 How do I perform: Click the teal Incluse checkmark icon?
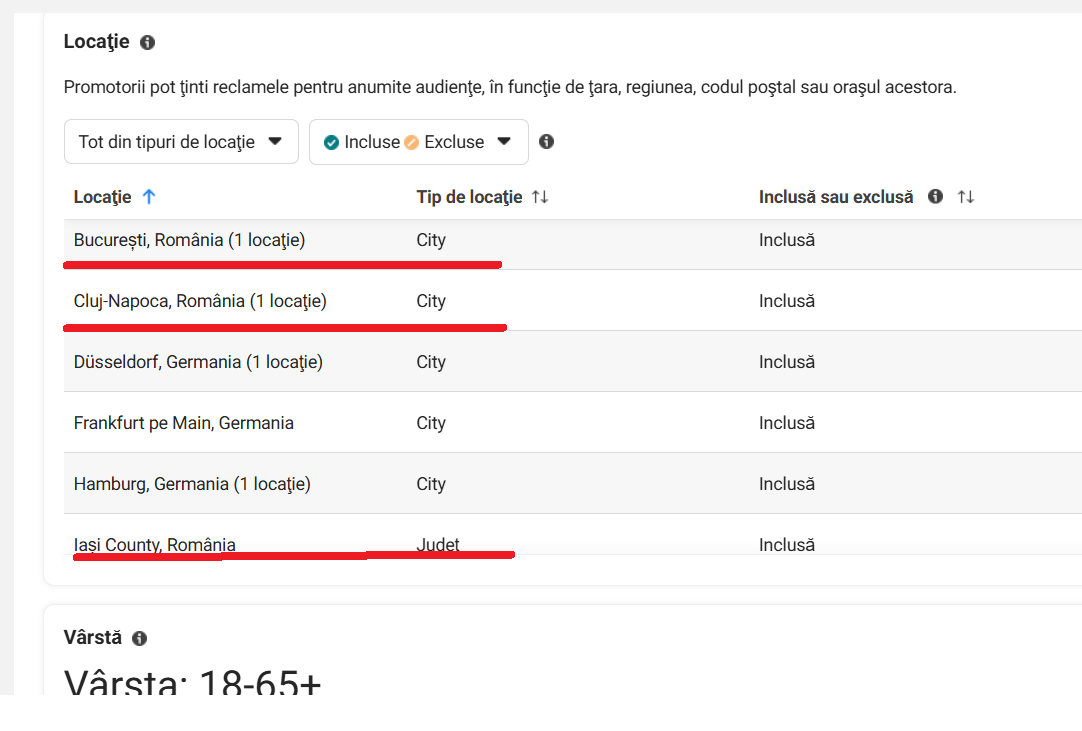pyautogui.click(x=331, y=142)
